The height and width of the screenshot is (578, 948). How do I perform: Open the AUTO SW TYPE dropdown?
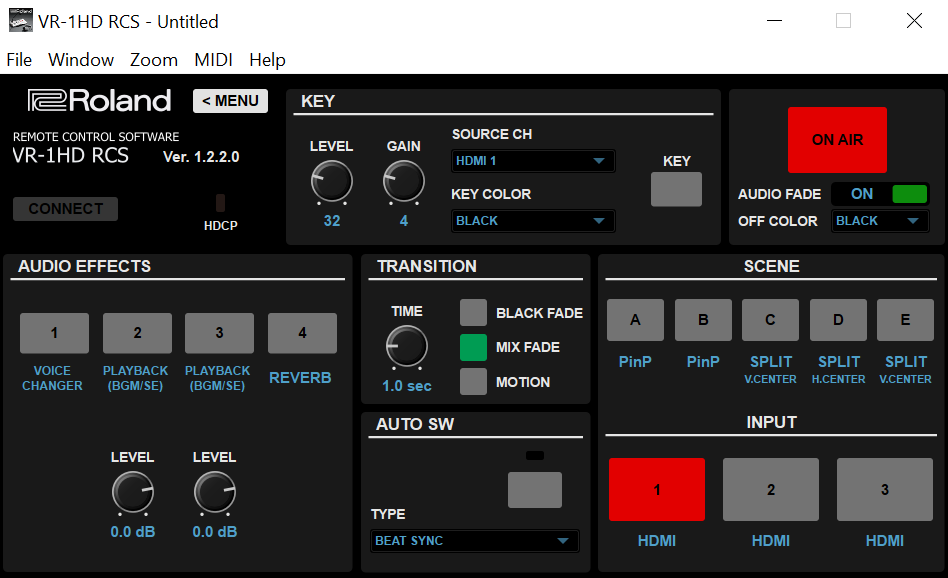[x=475, y=541]
